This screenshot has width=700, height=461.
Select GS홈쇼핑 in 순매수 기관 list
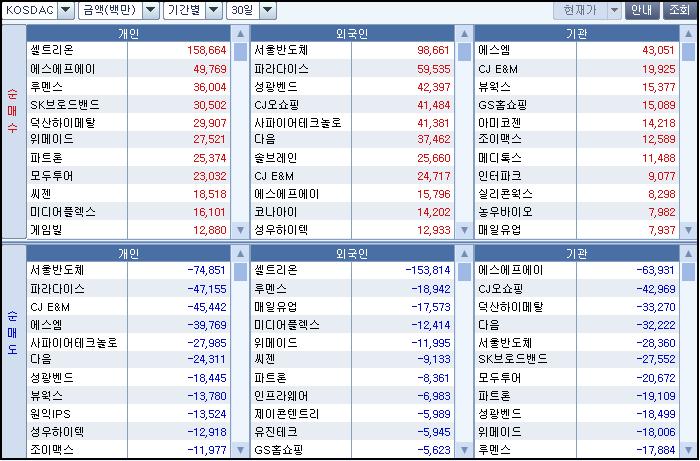click(503, 105)
